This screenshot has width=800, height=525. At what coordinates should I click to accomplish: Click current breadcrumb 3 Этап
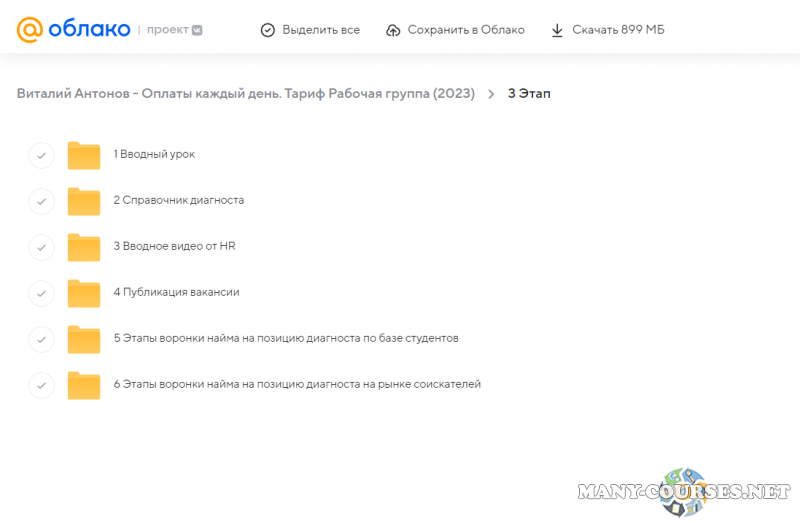point(529,94)
